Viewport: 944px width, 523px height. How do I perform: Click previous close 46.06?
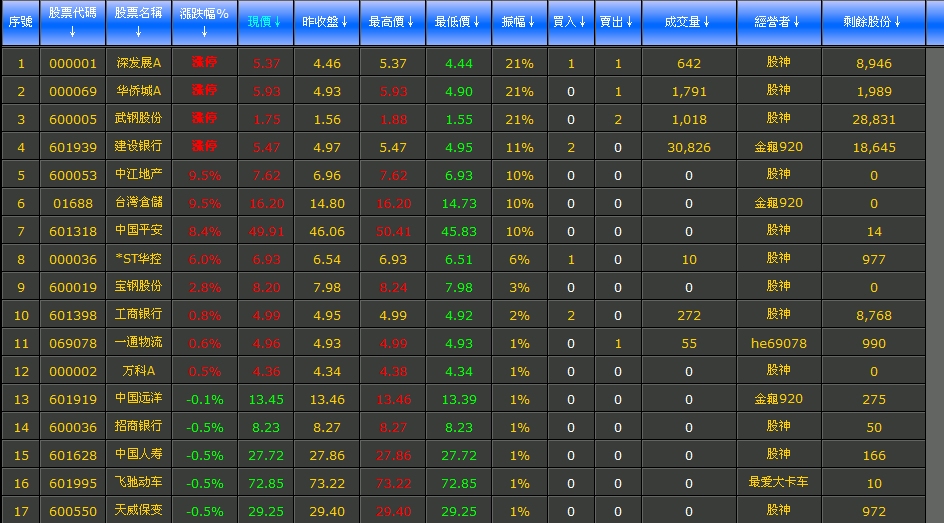coord(327,231)
